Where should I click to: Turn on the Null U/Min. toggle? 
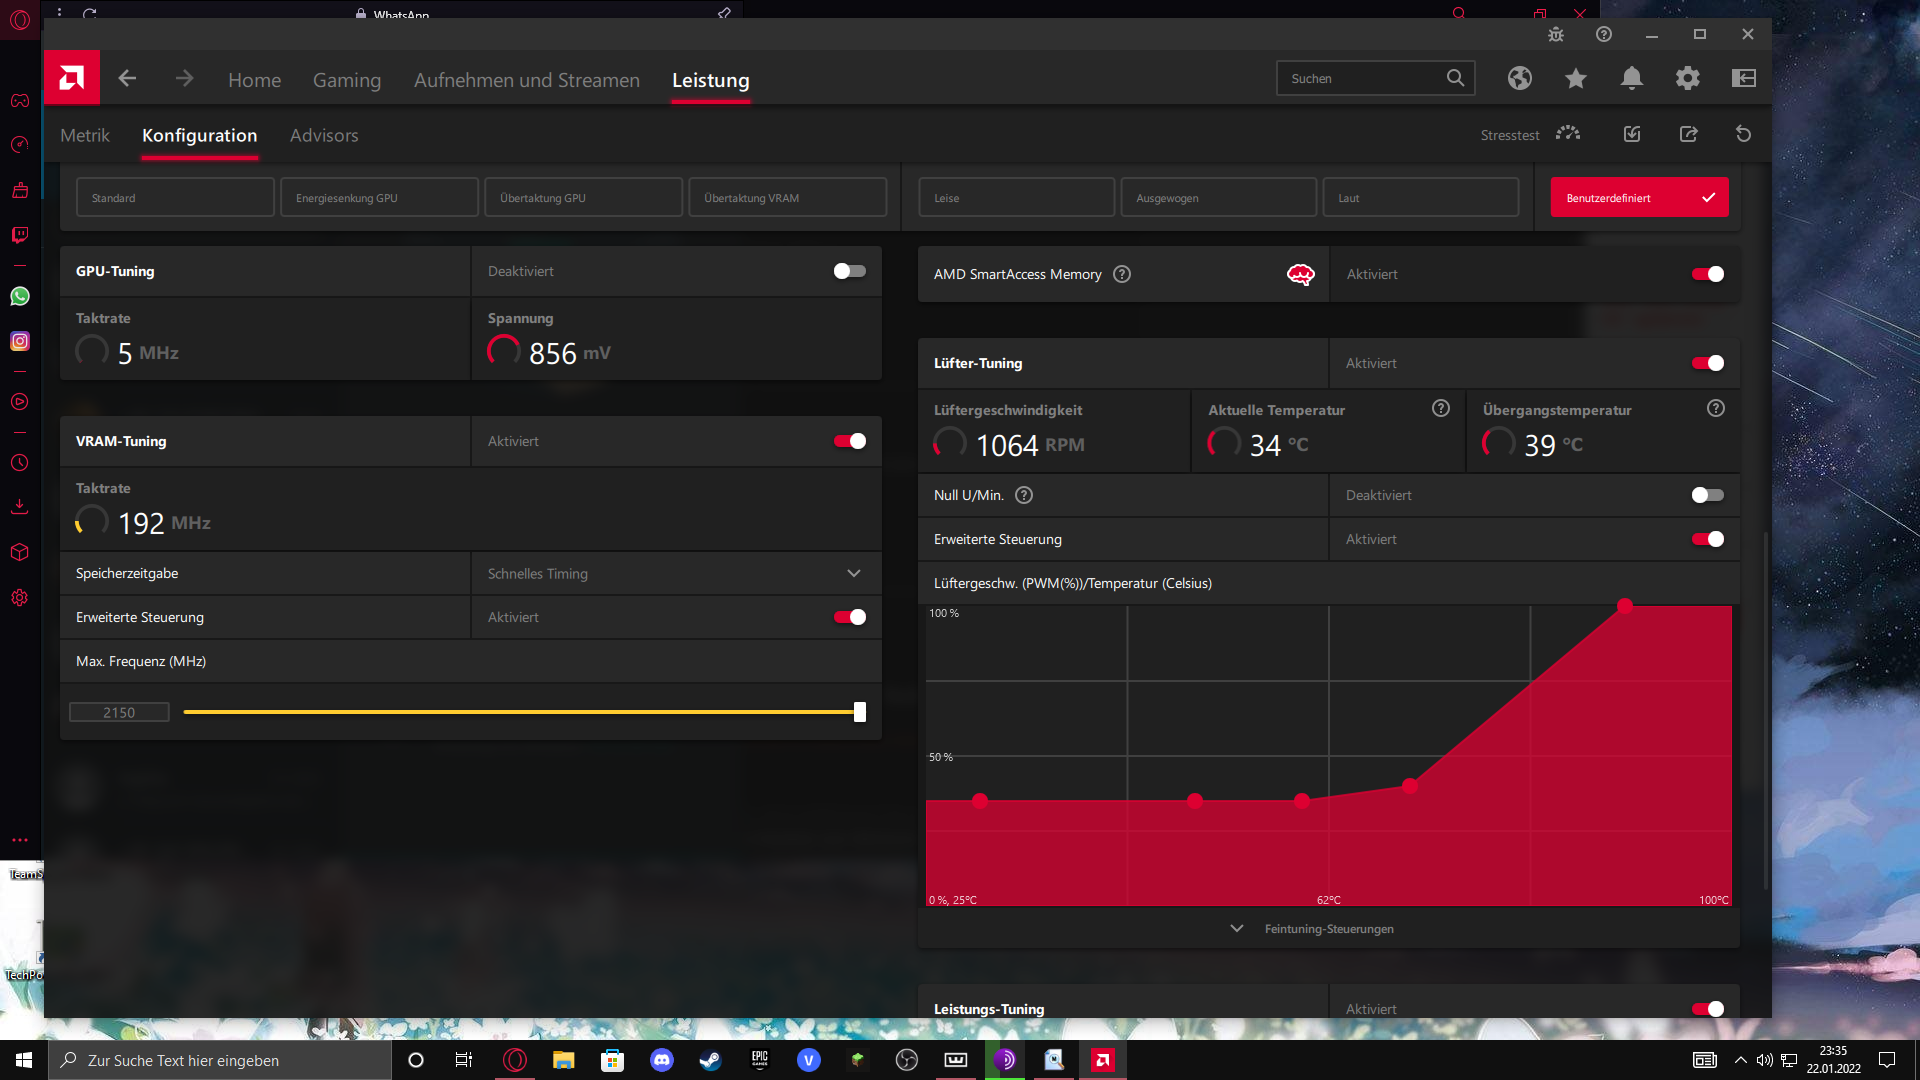pos(1707,495)
